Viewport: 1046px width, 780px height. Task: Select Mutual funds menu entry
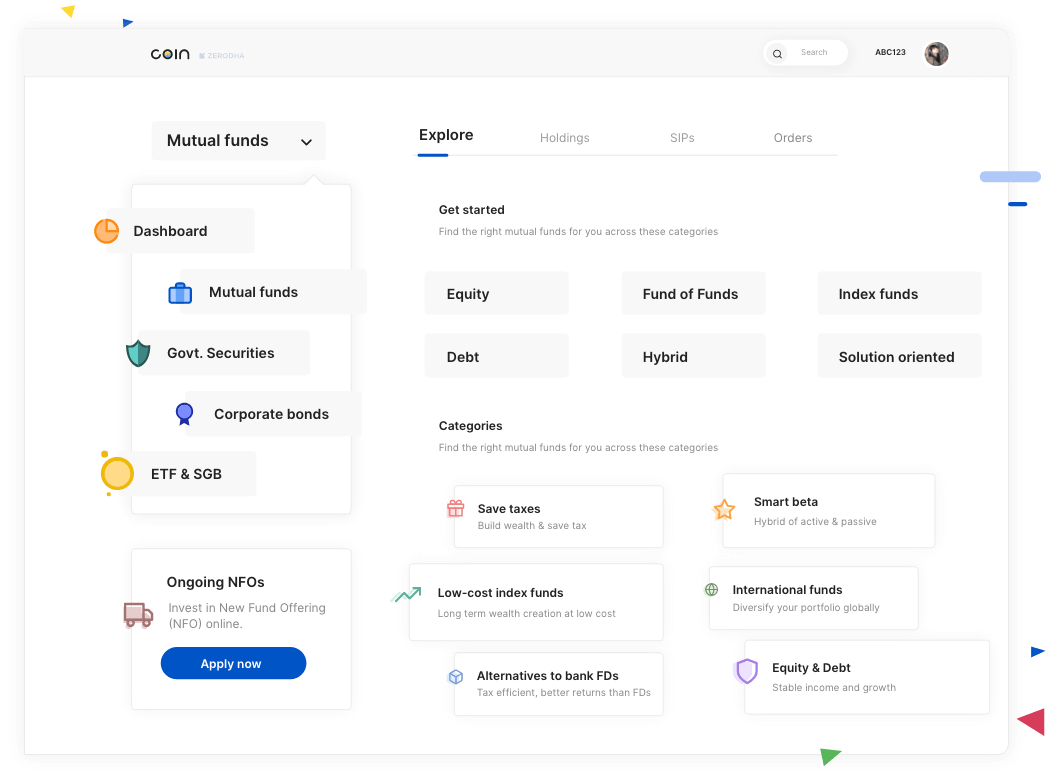coord(274,292)
